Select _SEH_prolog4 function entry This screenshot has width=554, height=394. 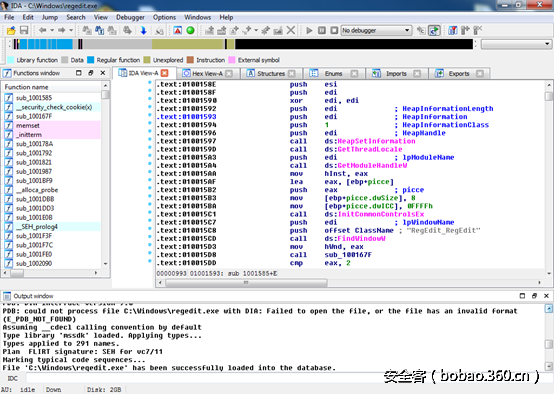[37, 227]
